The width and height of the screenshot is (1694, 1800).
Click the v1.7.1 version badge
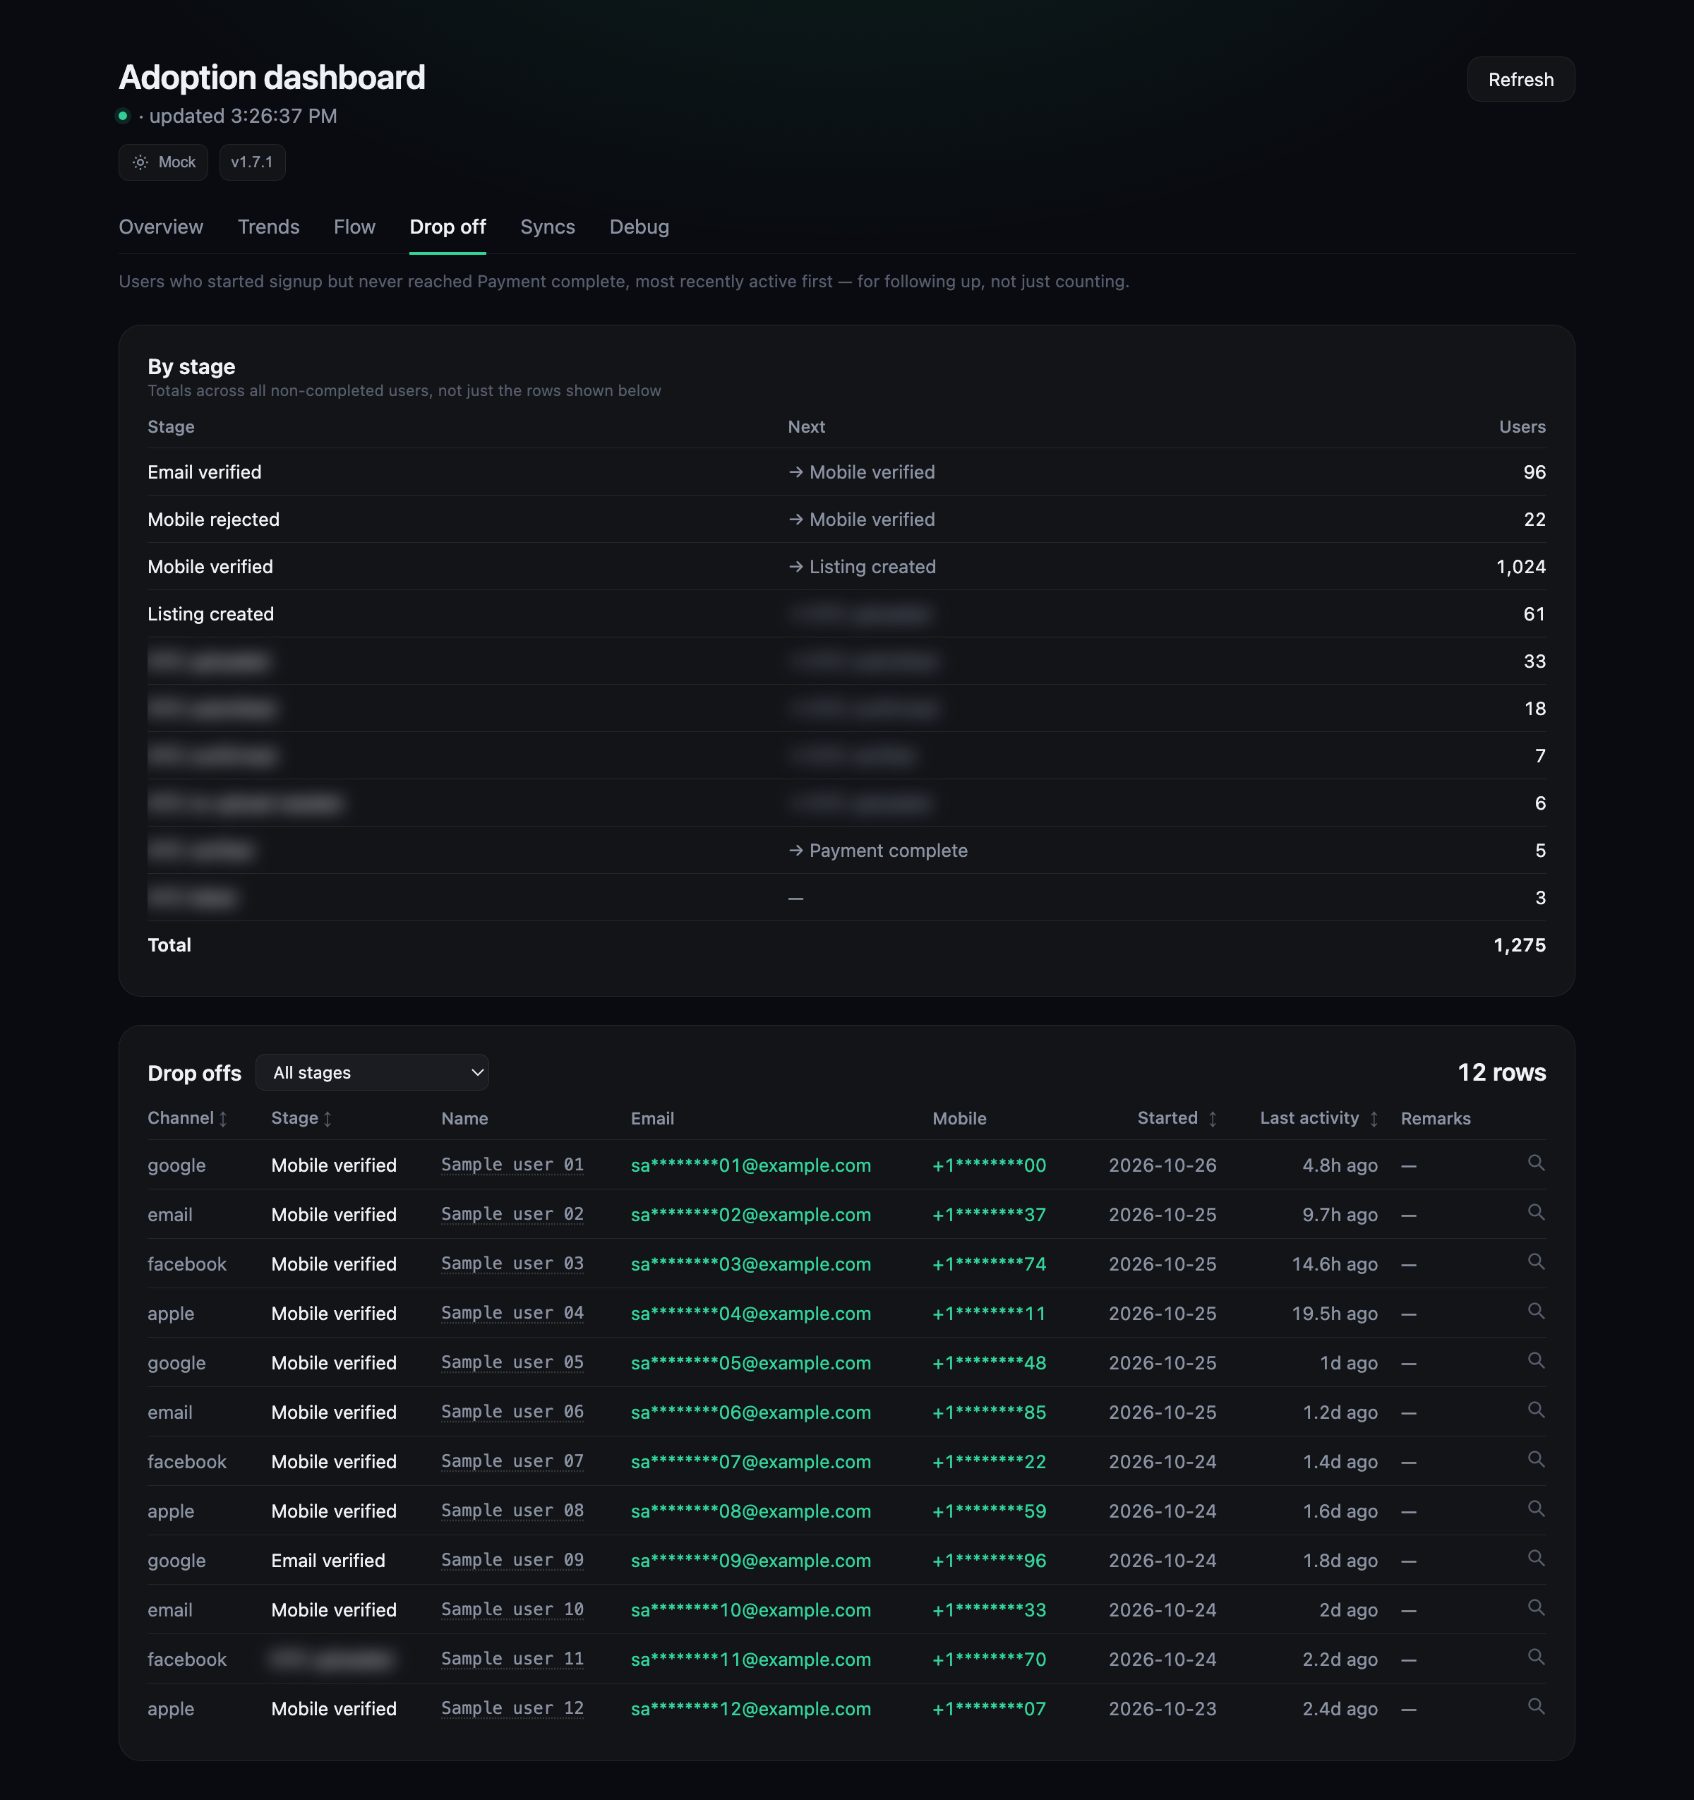252,162
